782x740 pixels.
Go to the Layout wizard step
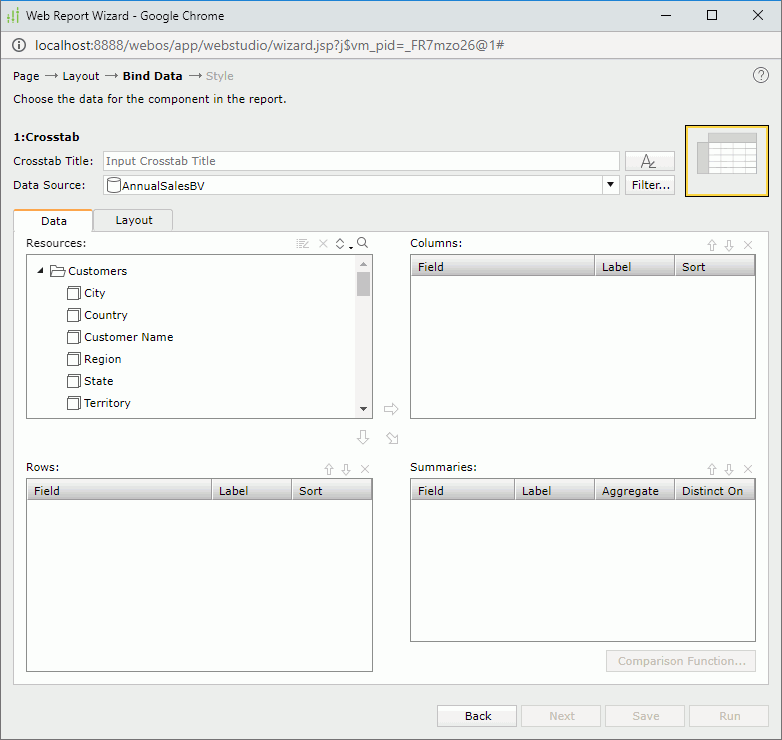click(x=81, y=76)
